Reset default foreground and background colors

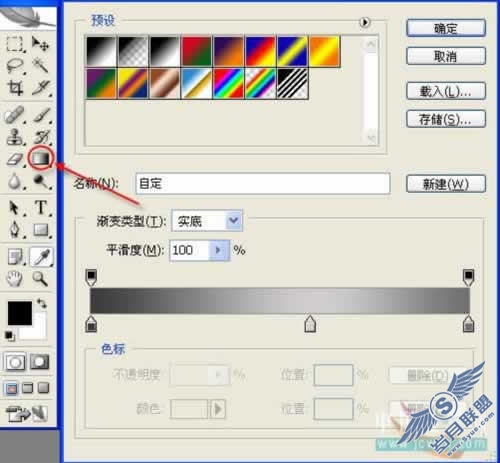tap(9, 335)
